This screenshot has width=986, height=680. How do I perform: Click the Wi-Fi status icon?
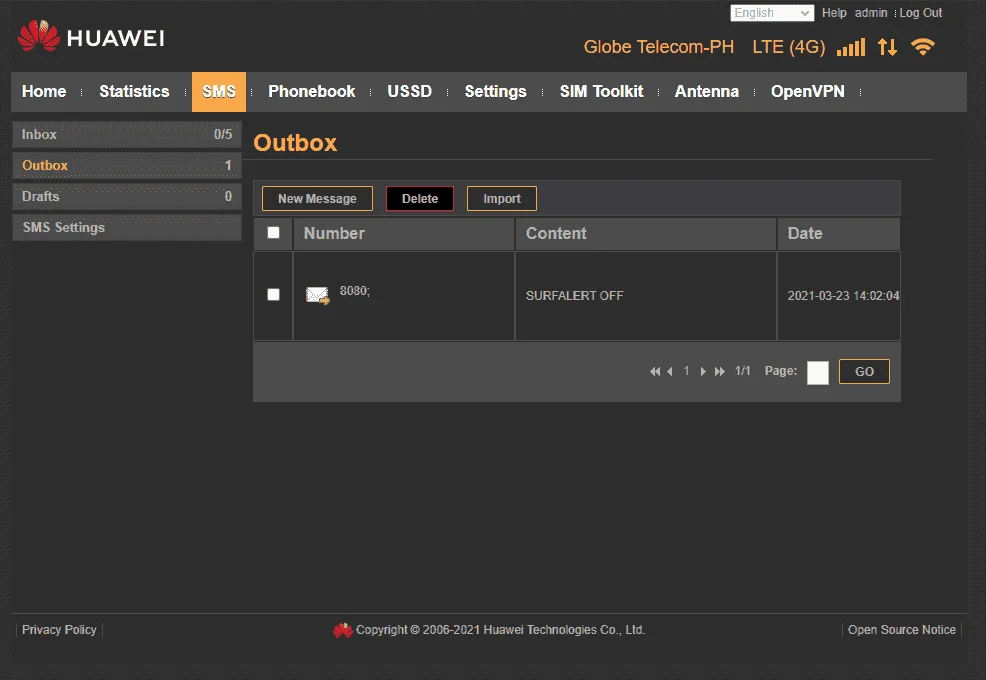(x=923, y=47)
